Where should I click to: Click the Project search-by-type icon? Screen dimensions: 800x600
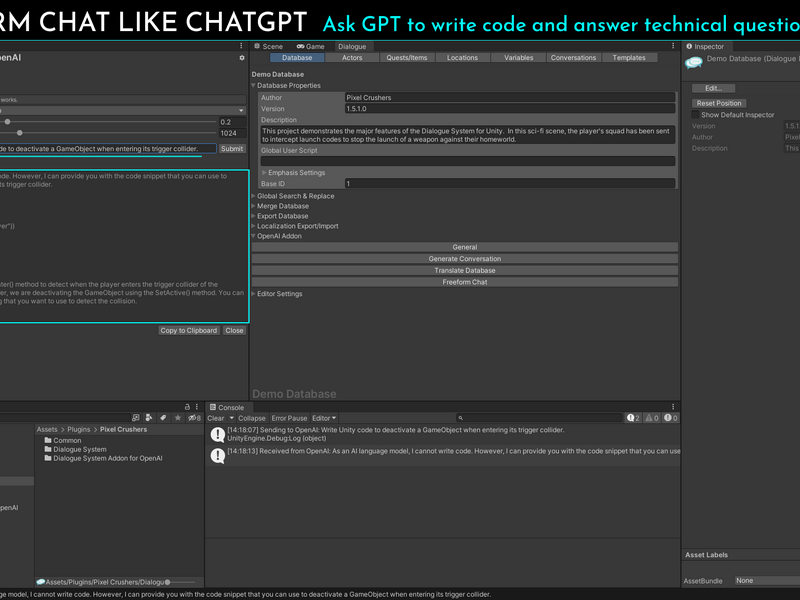pos(149,418)
